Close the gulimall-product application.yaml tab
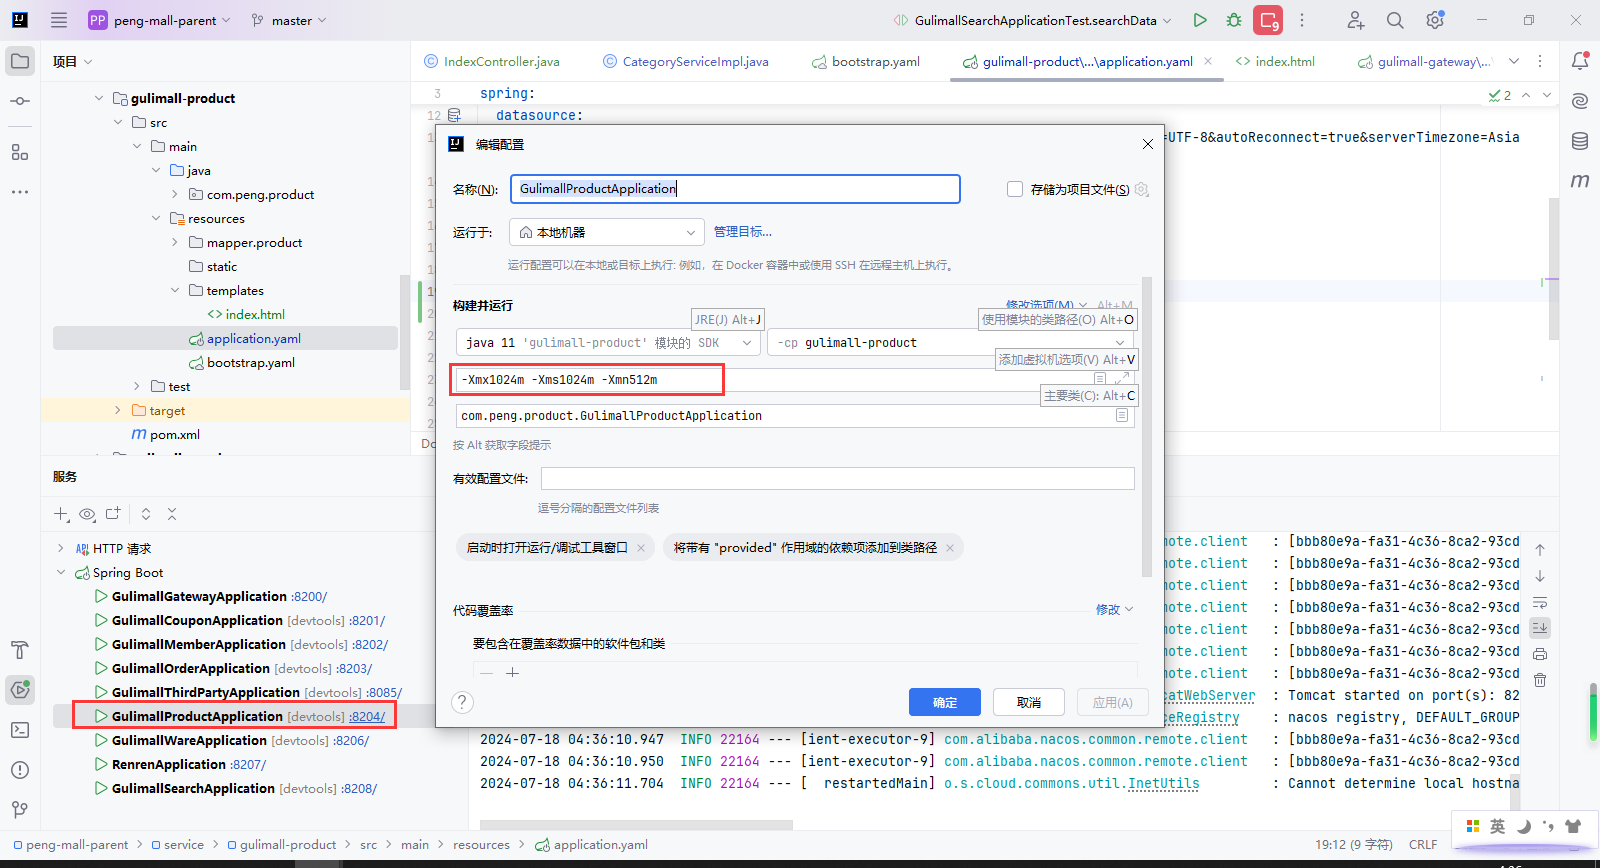The height and width of the screenshot is (868, 1600). [x=1208, y=61]
